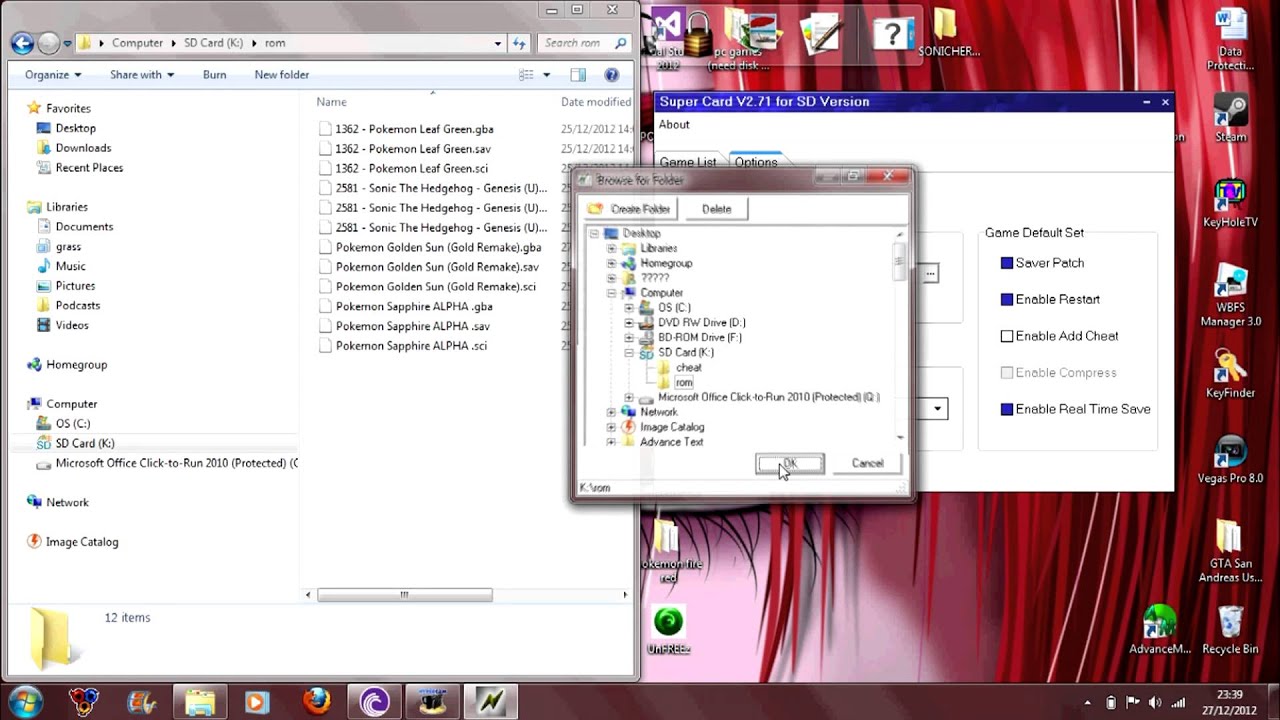Expand Network node in Browse dialog tree
This screenshot has height=720, width=1280.
coord(611,412)
